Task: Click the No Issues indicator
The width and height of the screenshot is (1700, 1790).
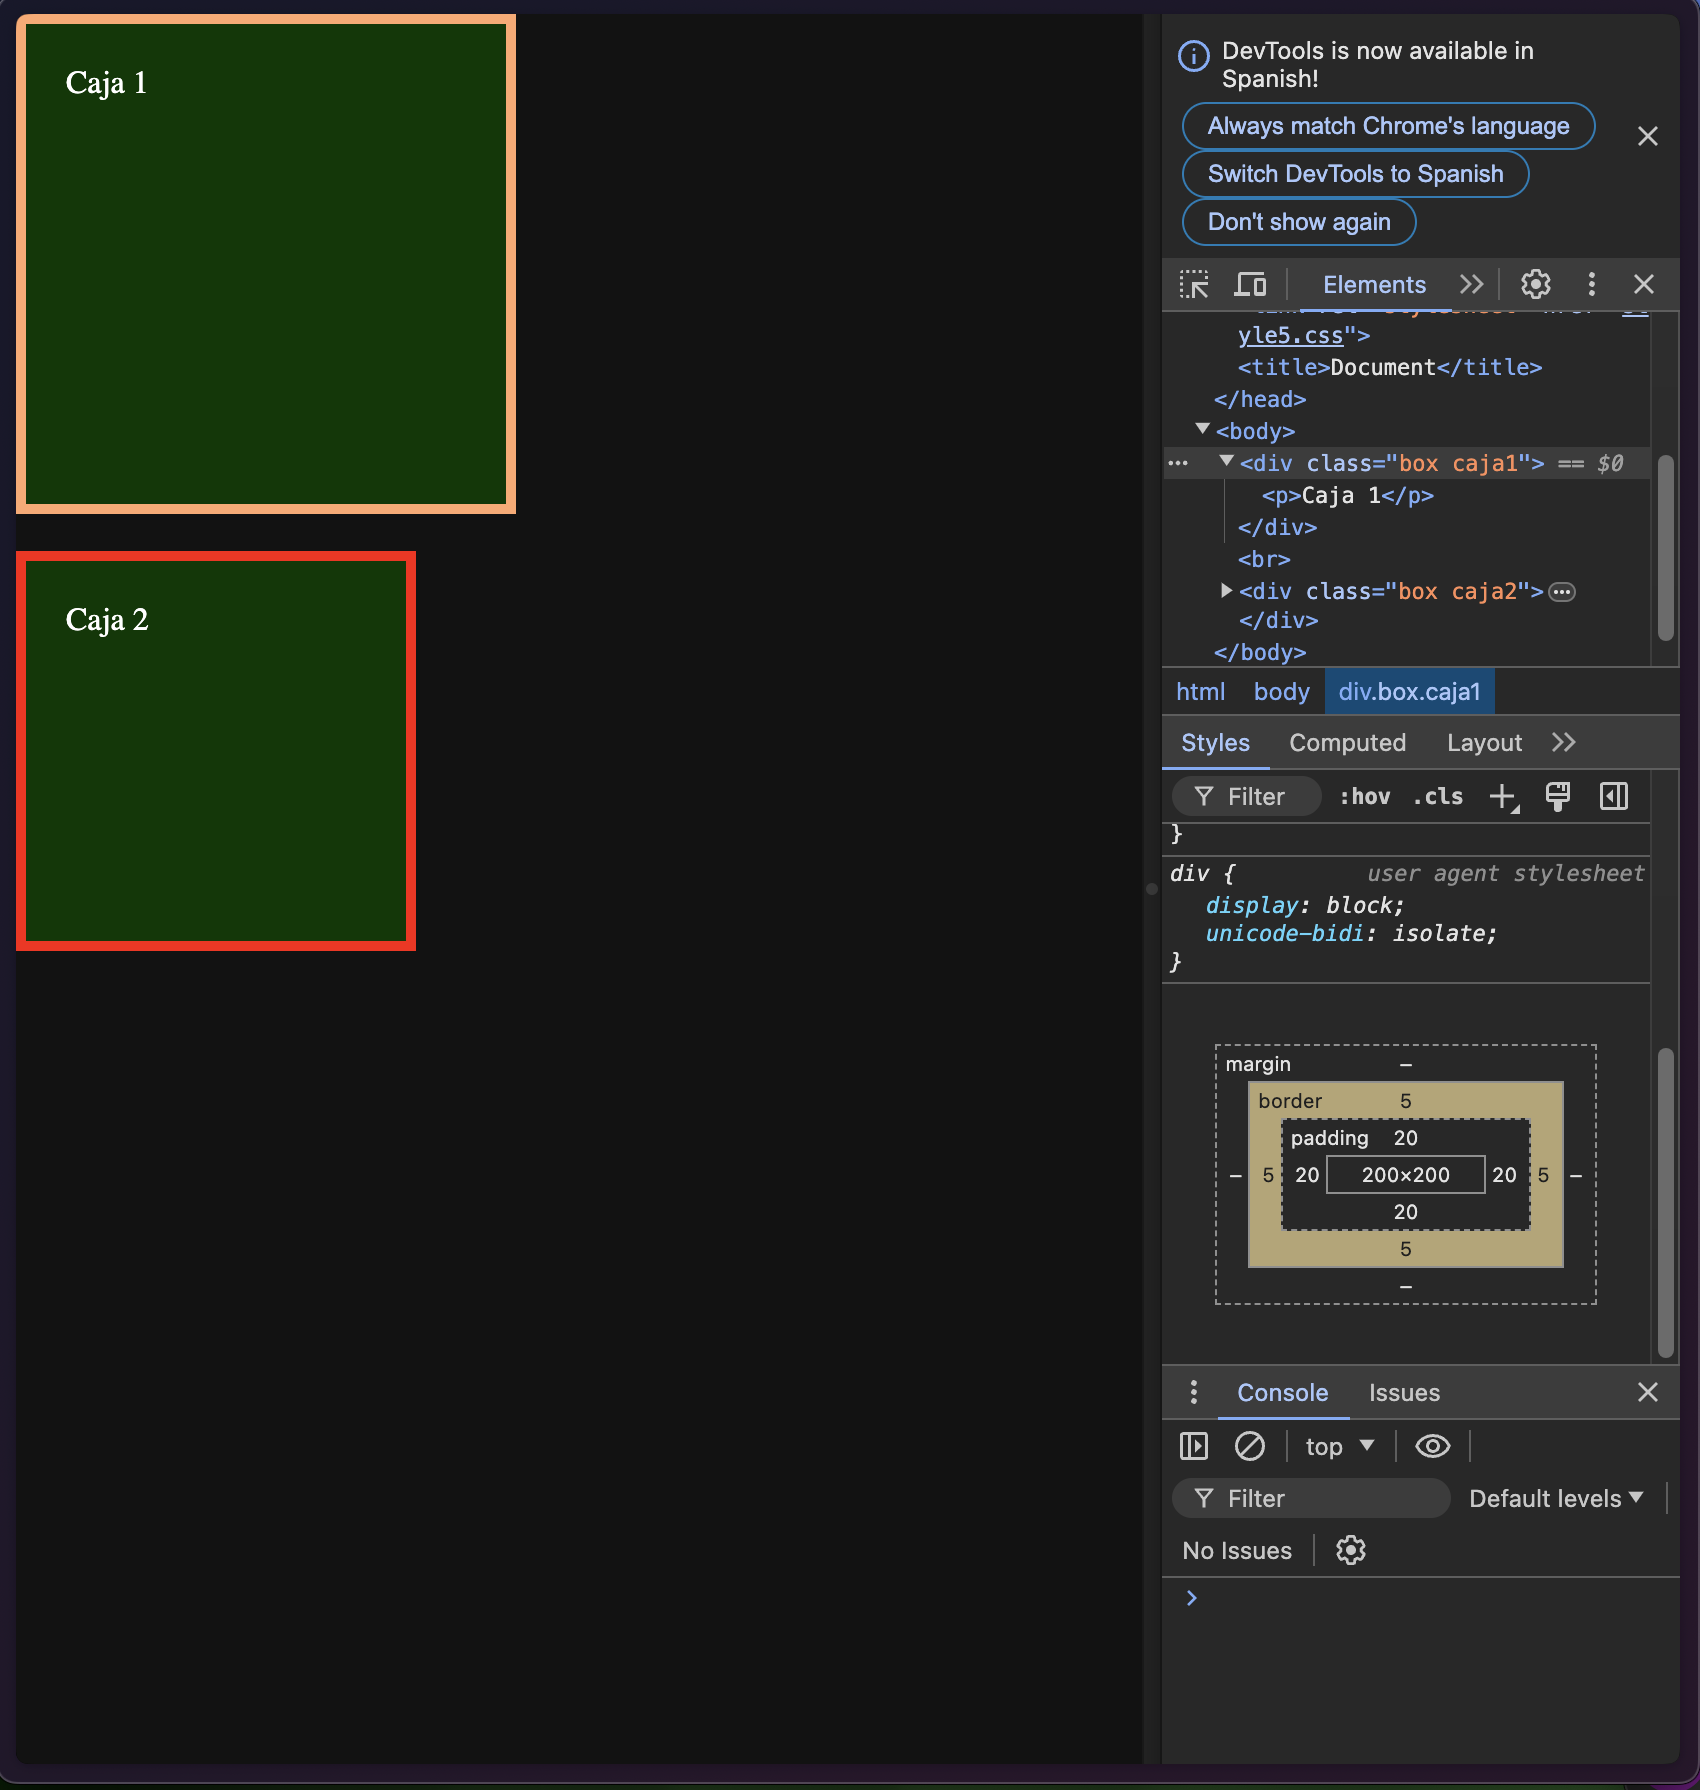Action: (1236, 1551)
